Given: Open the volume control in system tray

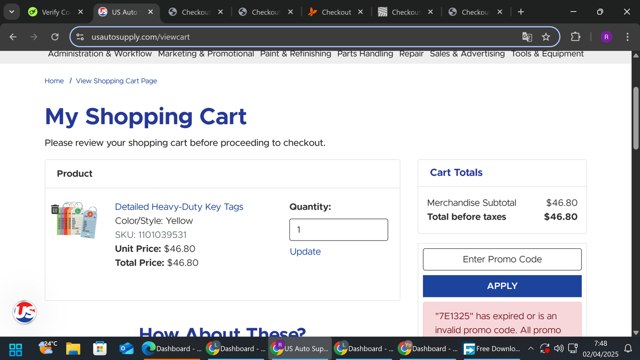Looking at the screenshot, I should click(559, 349).
